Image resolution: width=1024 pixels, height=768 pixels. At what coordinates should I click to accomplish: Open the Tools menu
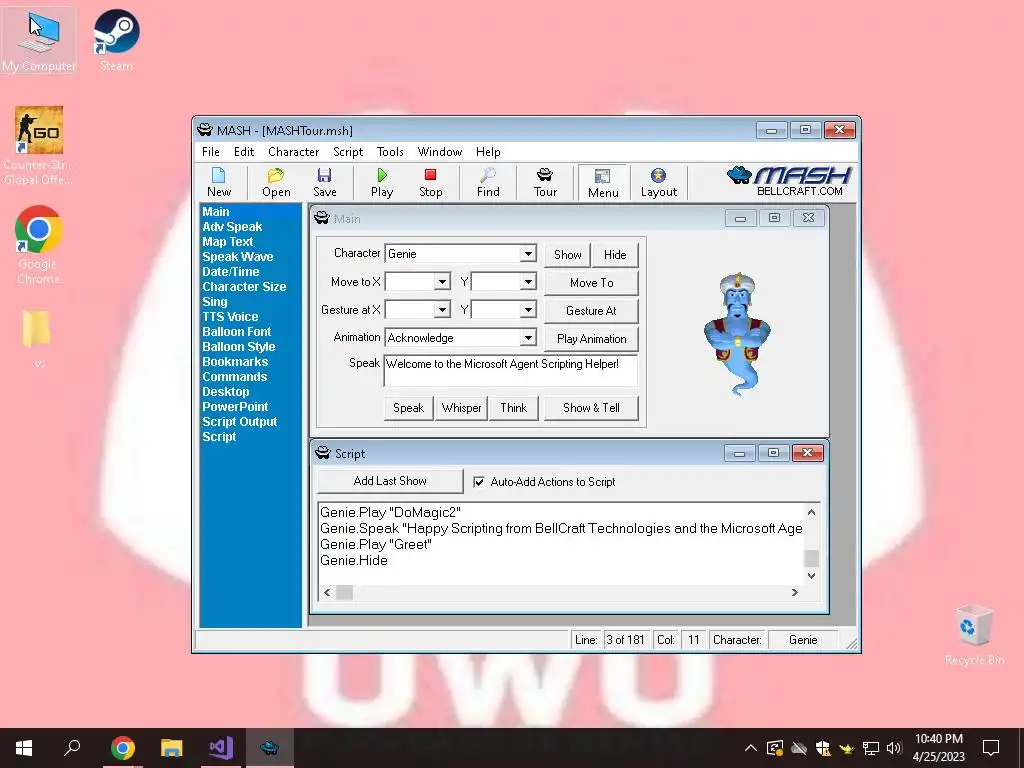click(390, 152)
